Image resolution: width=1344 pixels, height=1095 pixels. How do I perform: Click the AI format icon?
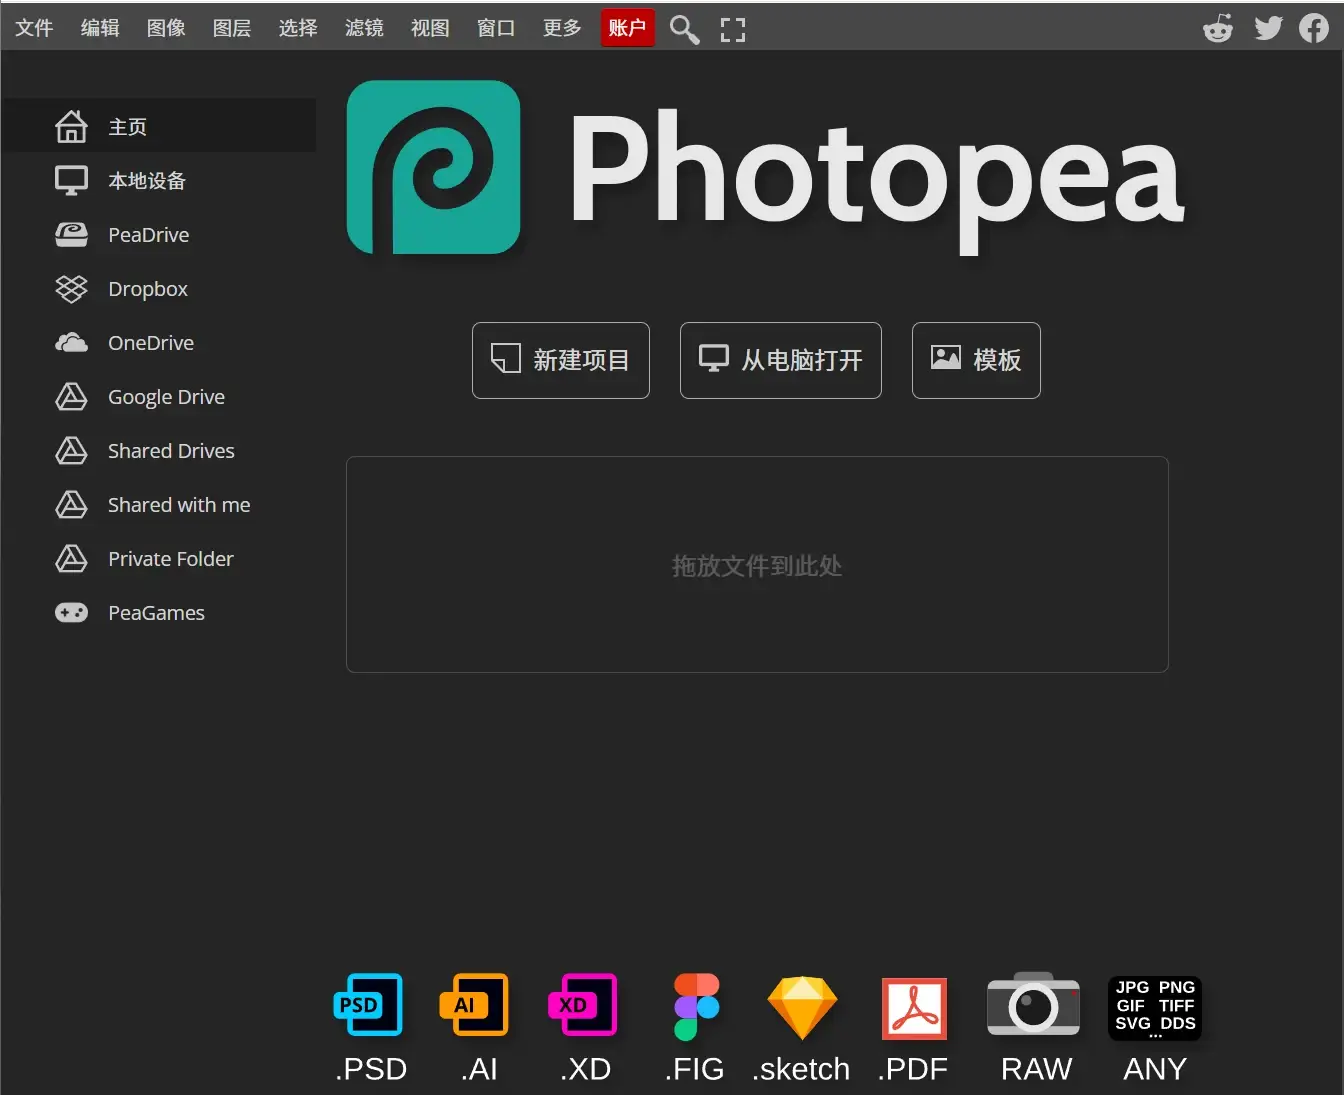[x=474, y=1005]
